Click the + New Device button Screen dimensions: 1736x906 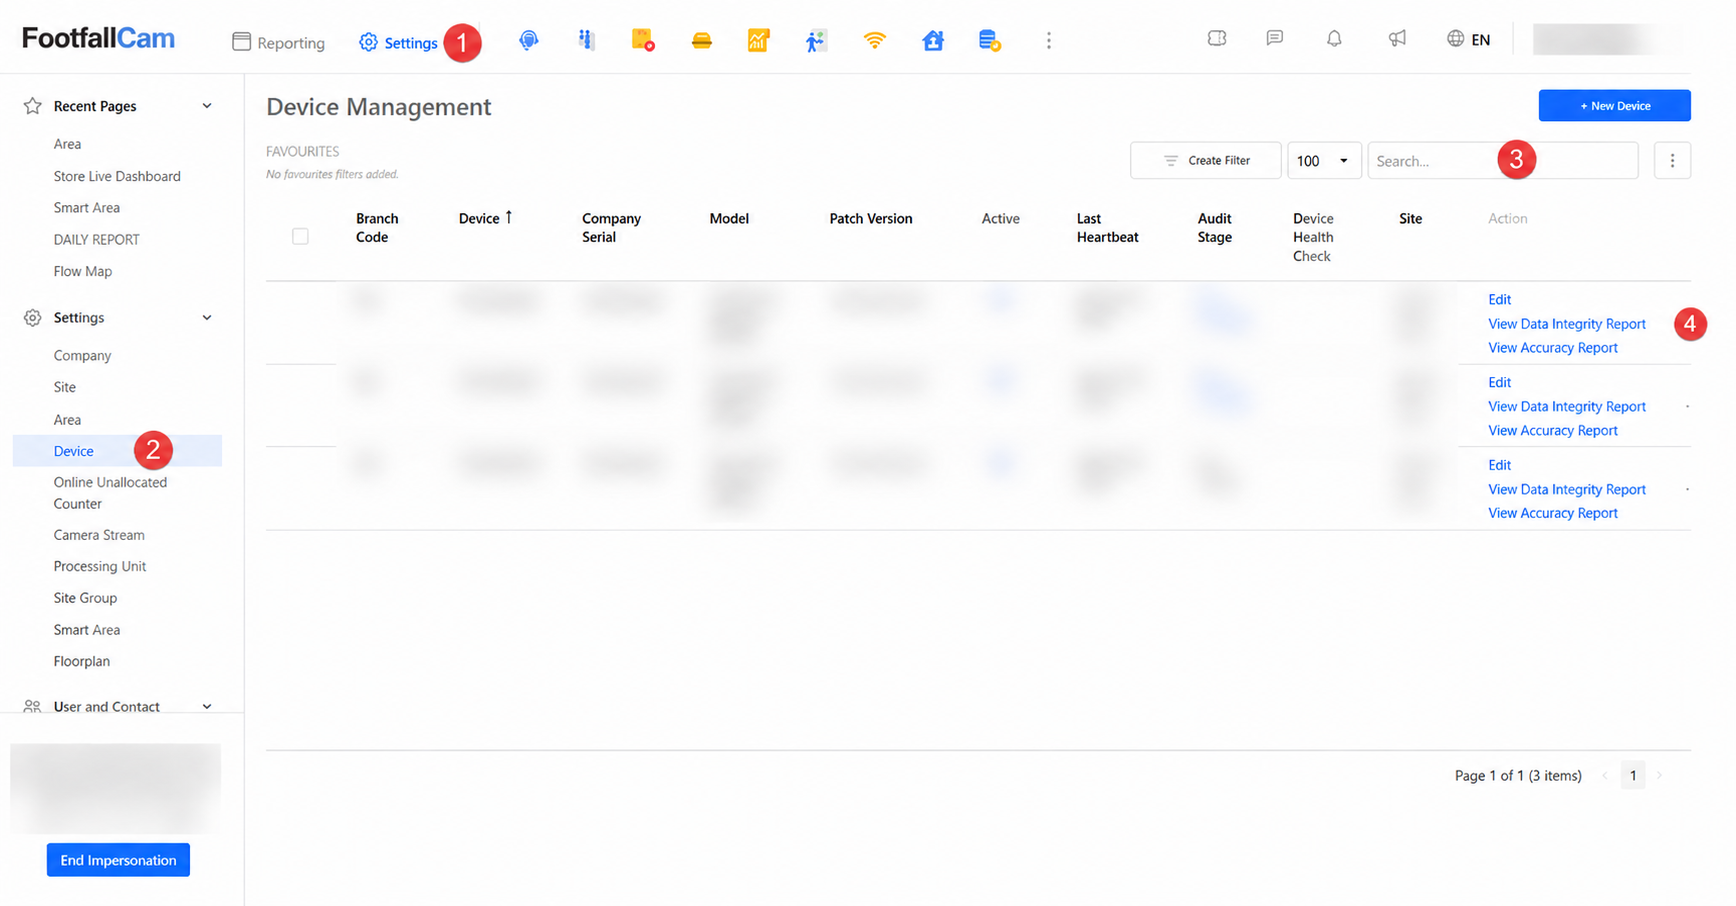point(1614,105)
